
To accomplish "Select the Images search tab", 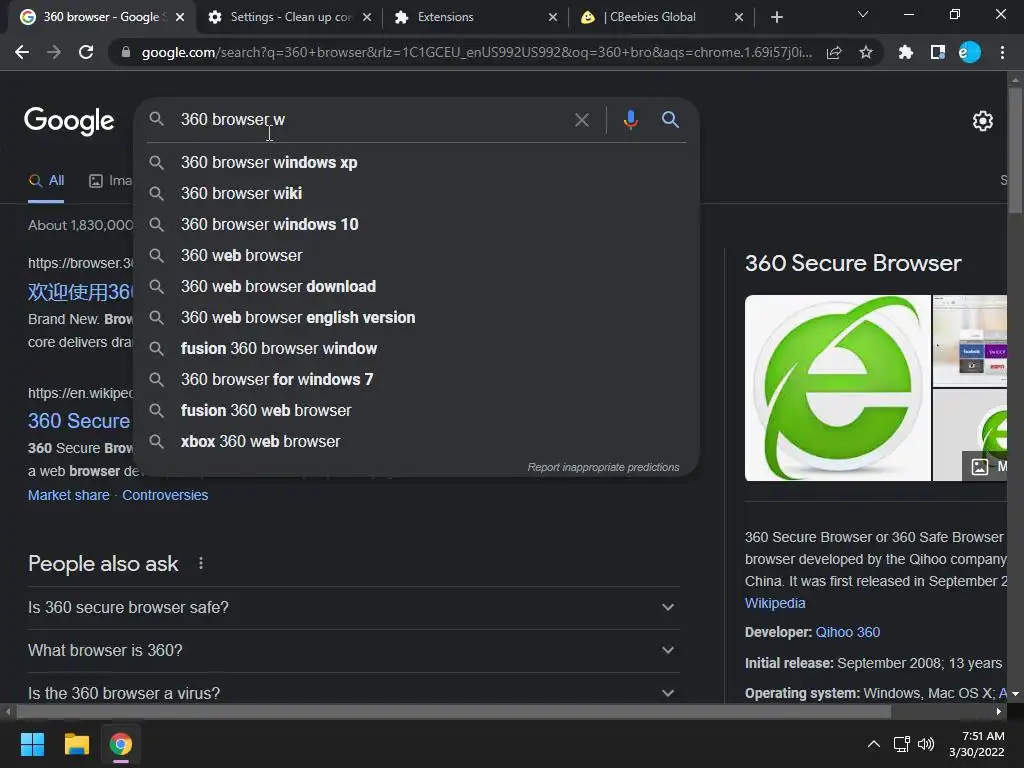I will (110, 181).
